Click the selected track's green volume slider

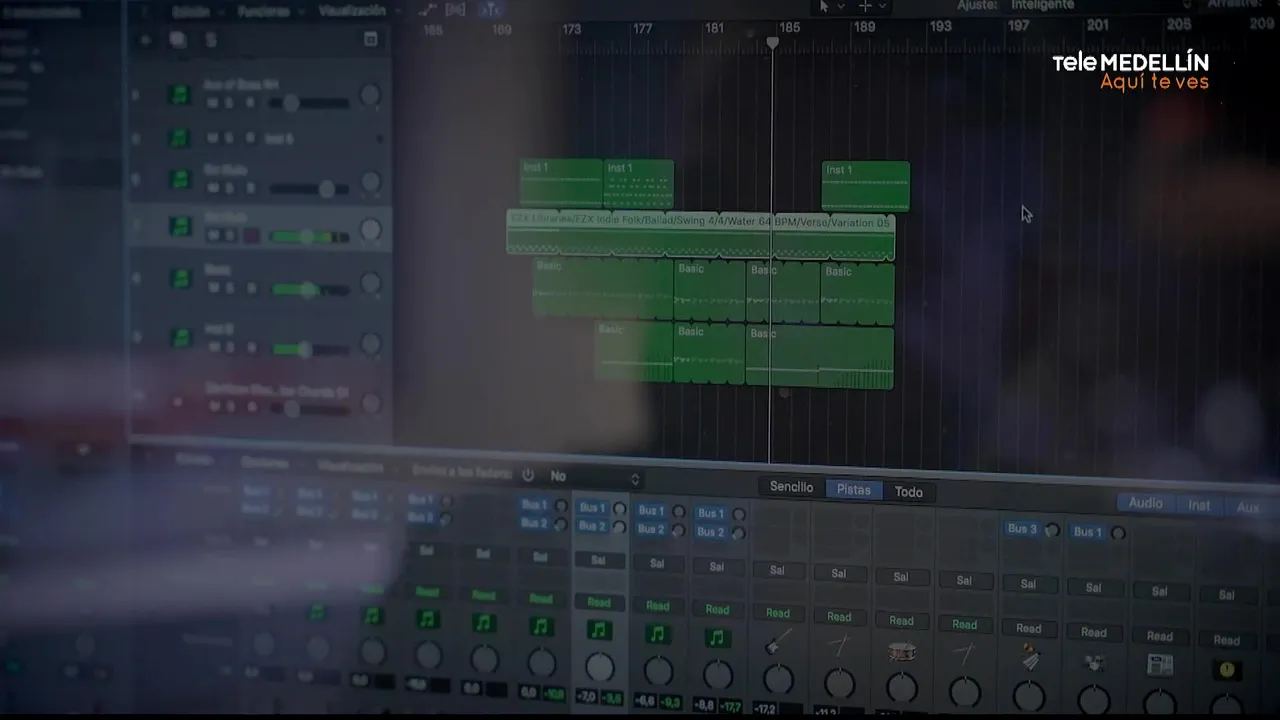[x=309, y=237]
